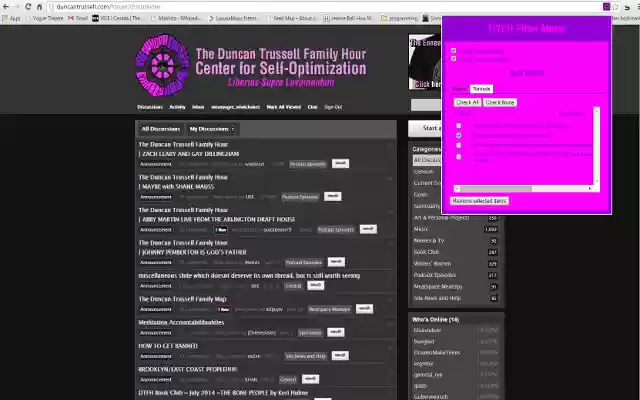Open Podcast Episodes category in sidebar
This screenshot has height=400, width=640.
click(456, 275)
